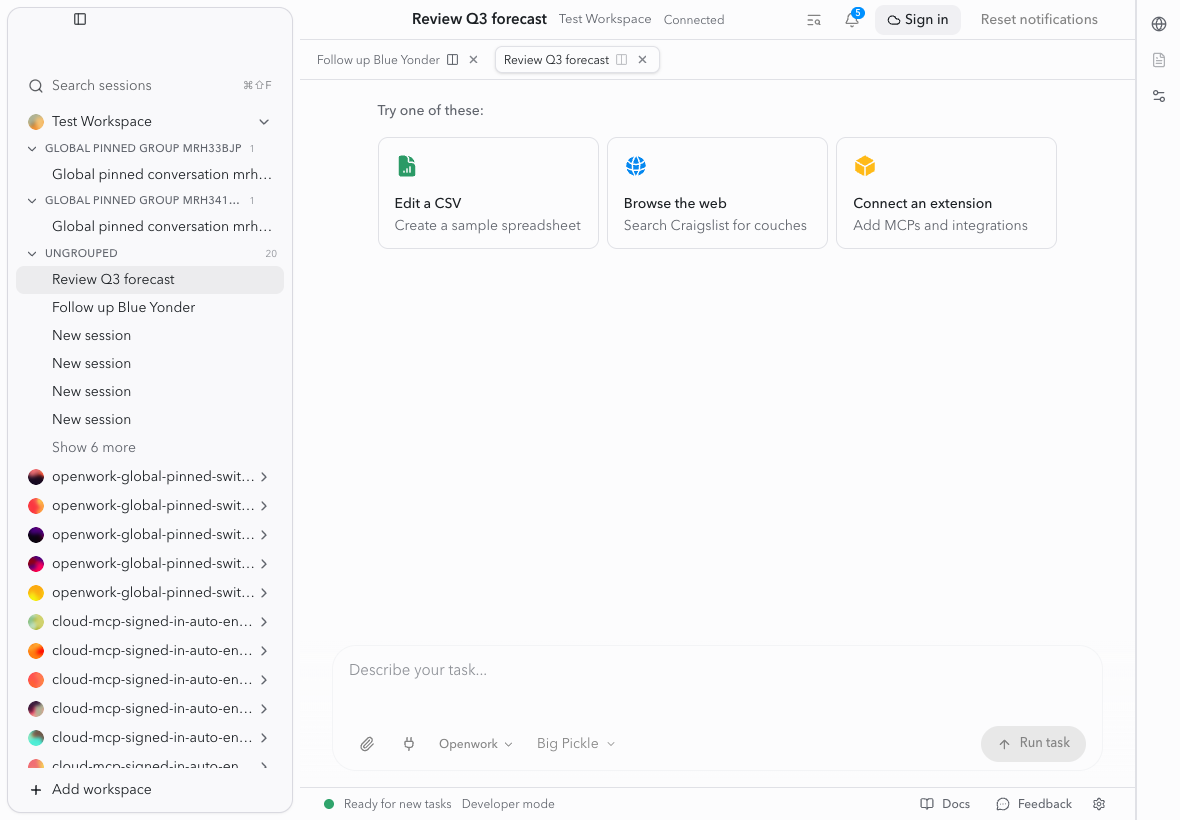This screenshot has width=1180, height=820.
Task: Open the session search list icon
Action: [814, 20]
